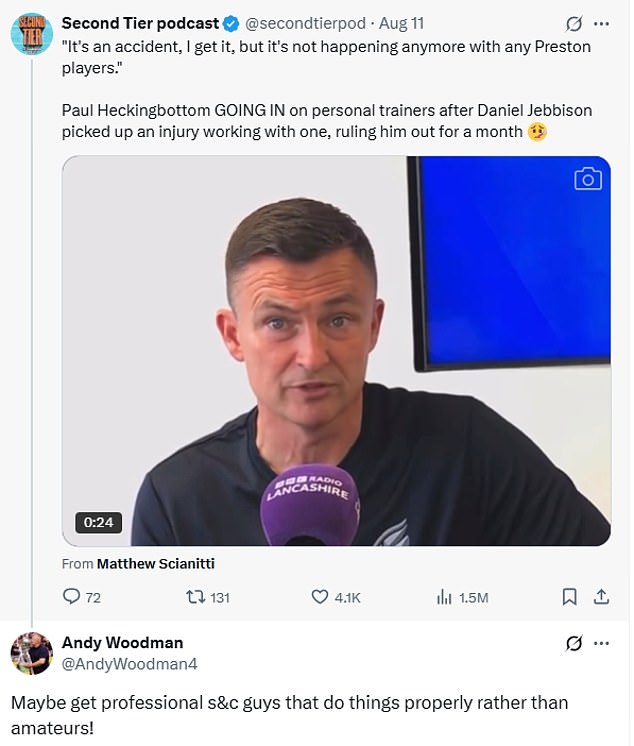Open Andy Woodman's profile picture
Screen dimensions: 634x746
(32, 653)
